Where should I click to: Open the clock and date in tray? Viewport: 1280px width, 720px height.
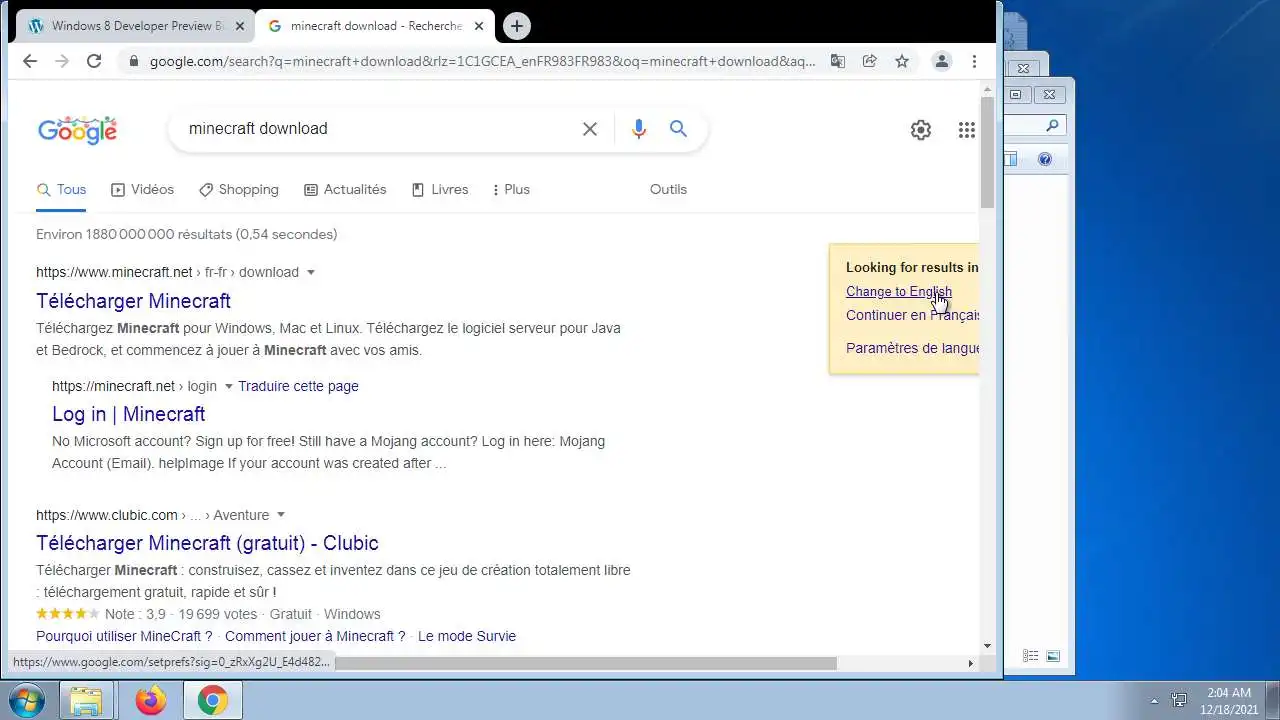tap(1229, 701)
